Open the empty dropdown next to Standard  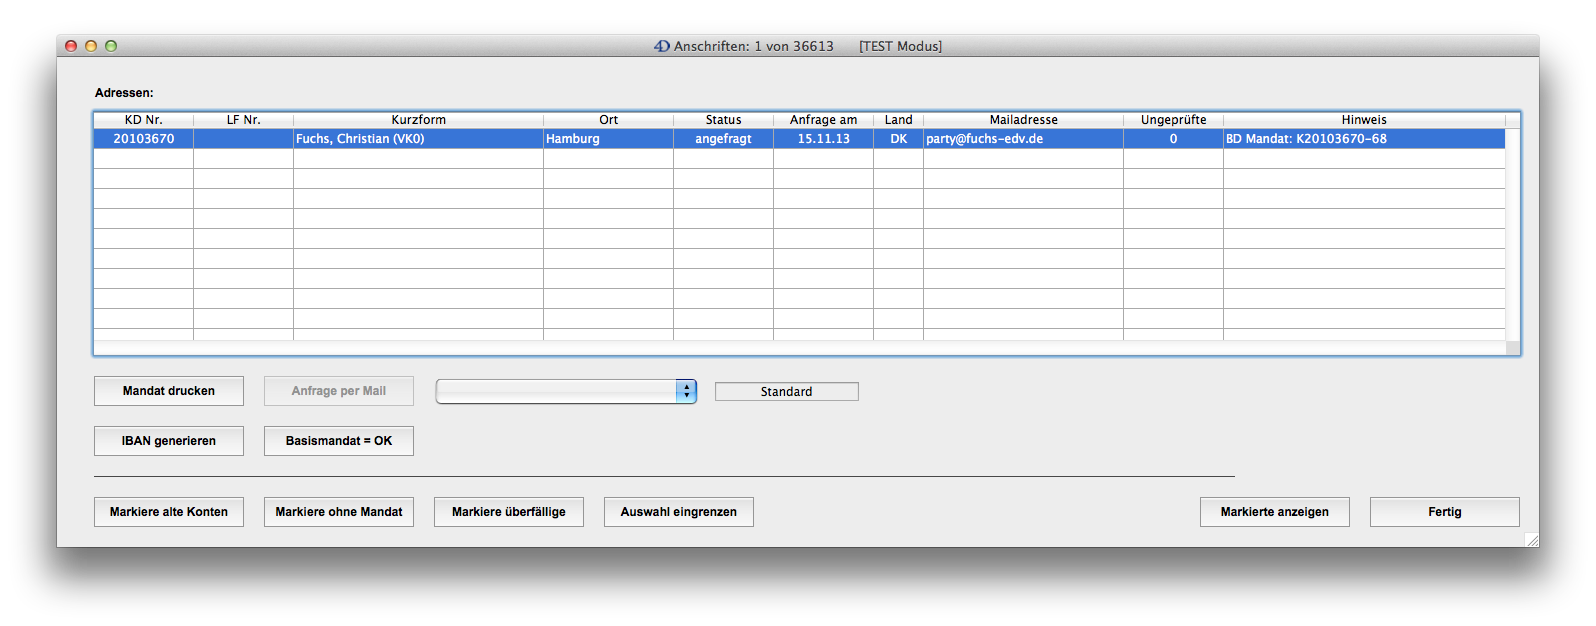point(566,392)
